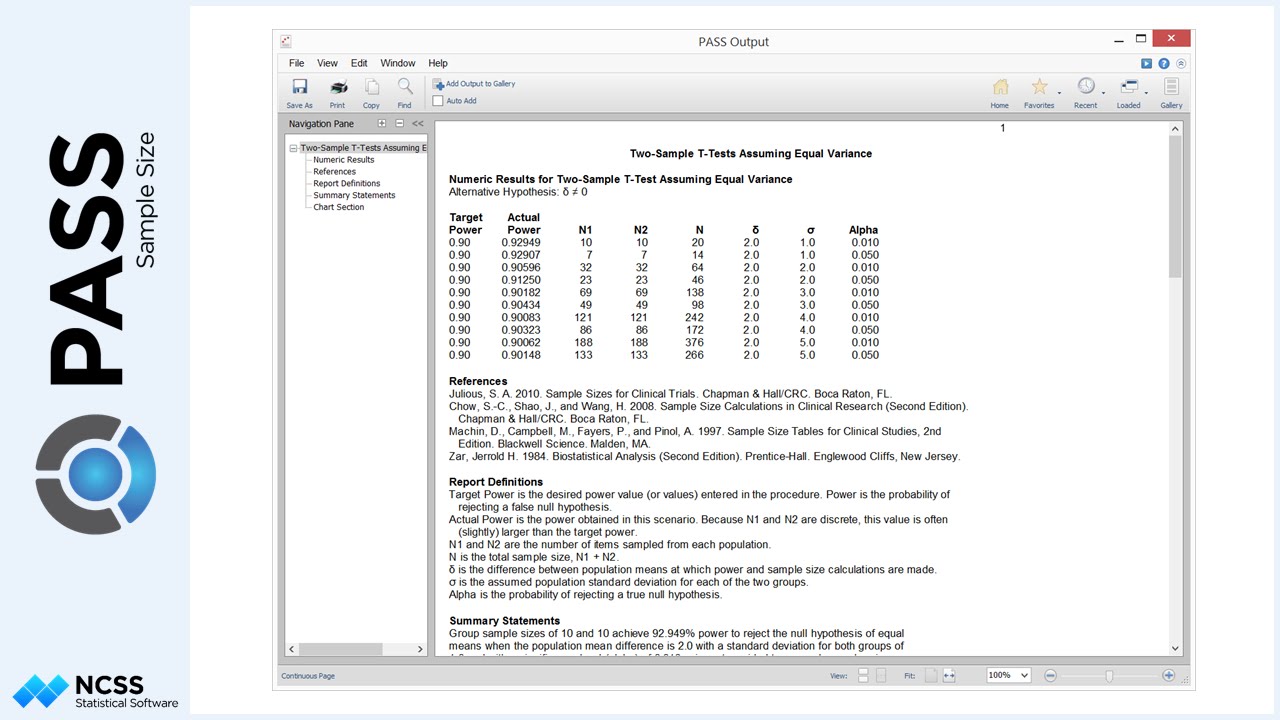
Task: Open the Edit menu
Action: click(359, 63)
